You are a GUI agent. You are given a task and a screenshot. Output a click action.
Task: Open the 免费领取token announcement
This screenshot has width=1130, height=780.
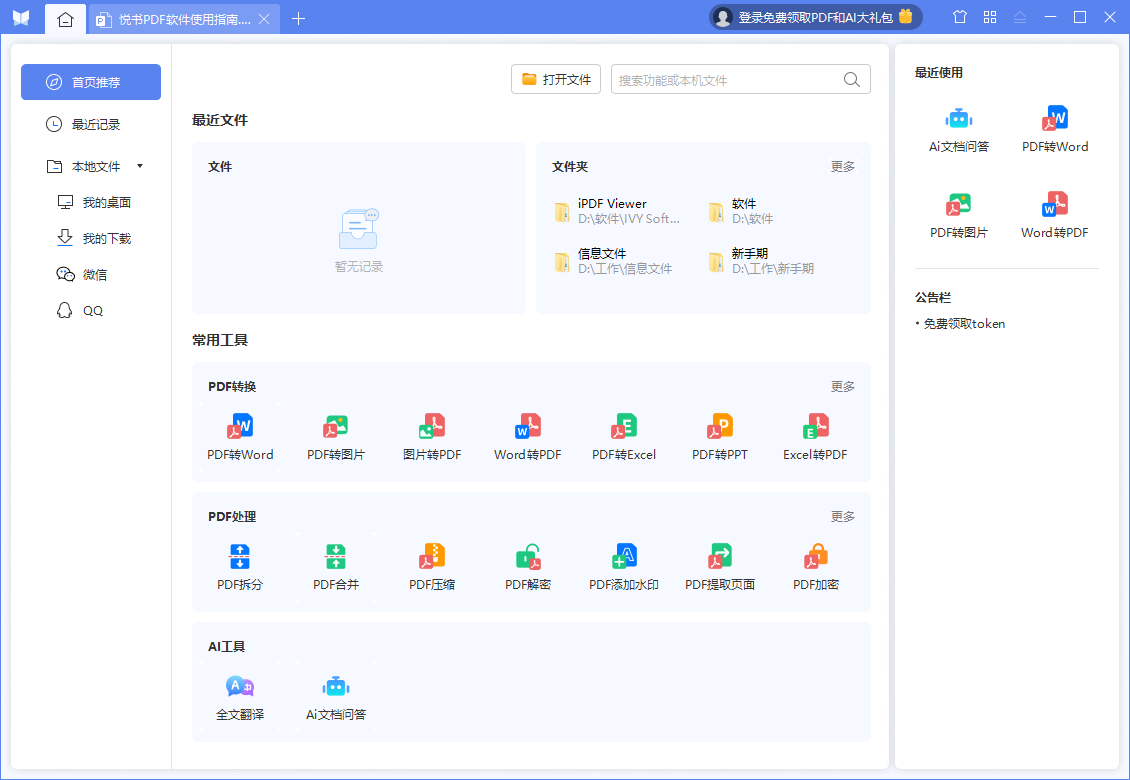pyautogui.click(x=964, y=324)
